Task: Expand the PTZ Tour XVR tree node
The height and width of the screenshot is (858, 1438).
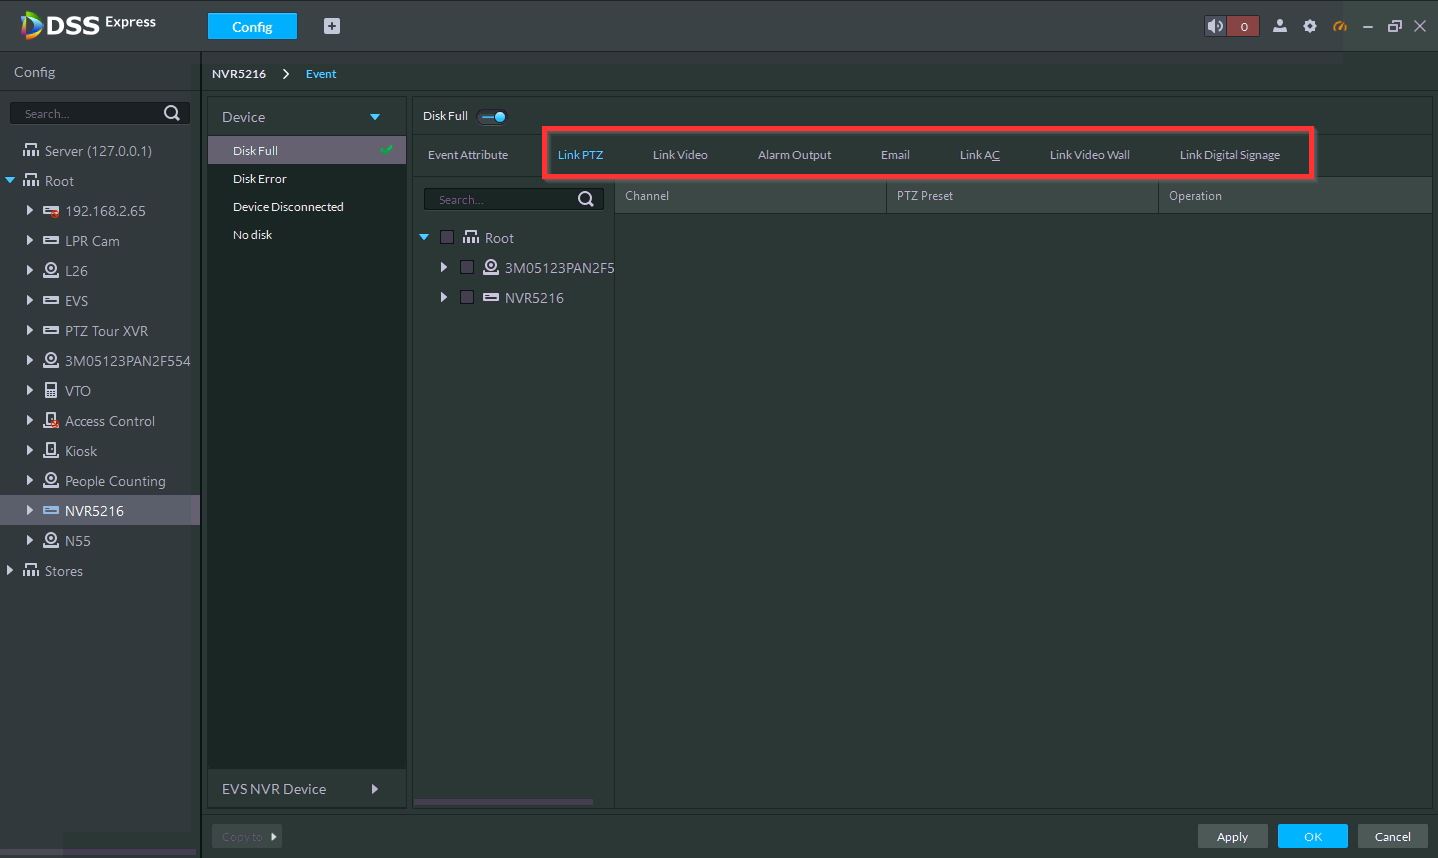Action: click(x=30, y=330)
